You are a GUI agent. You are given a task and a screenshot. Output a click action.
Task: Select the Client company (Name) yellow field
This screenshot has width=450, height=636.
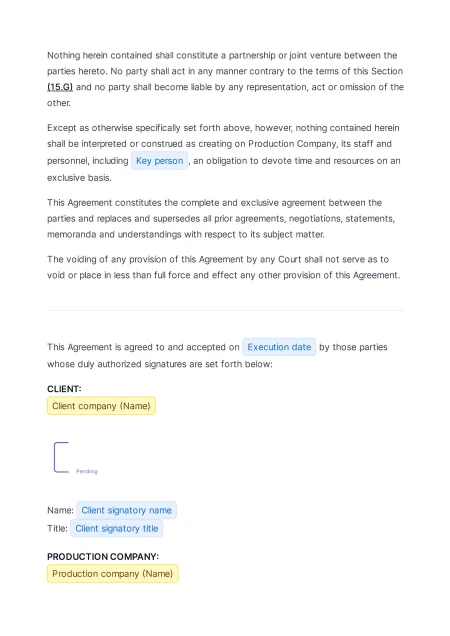(x=101, y=406)
